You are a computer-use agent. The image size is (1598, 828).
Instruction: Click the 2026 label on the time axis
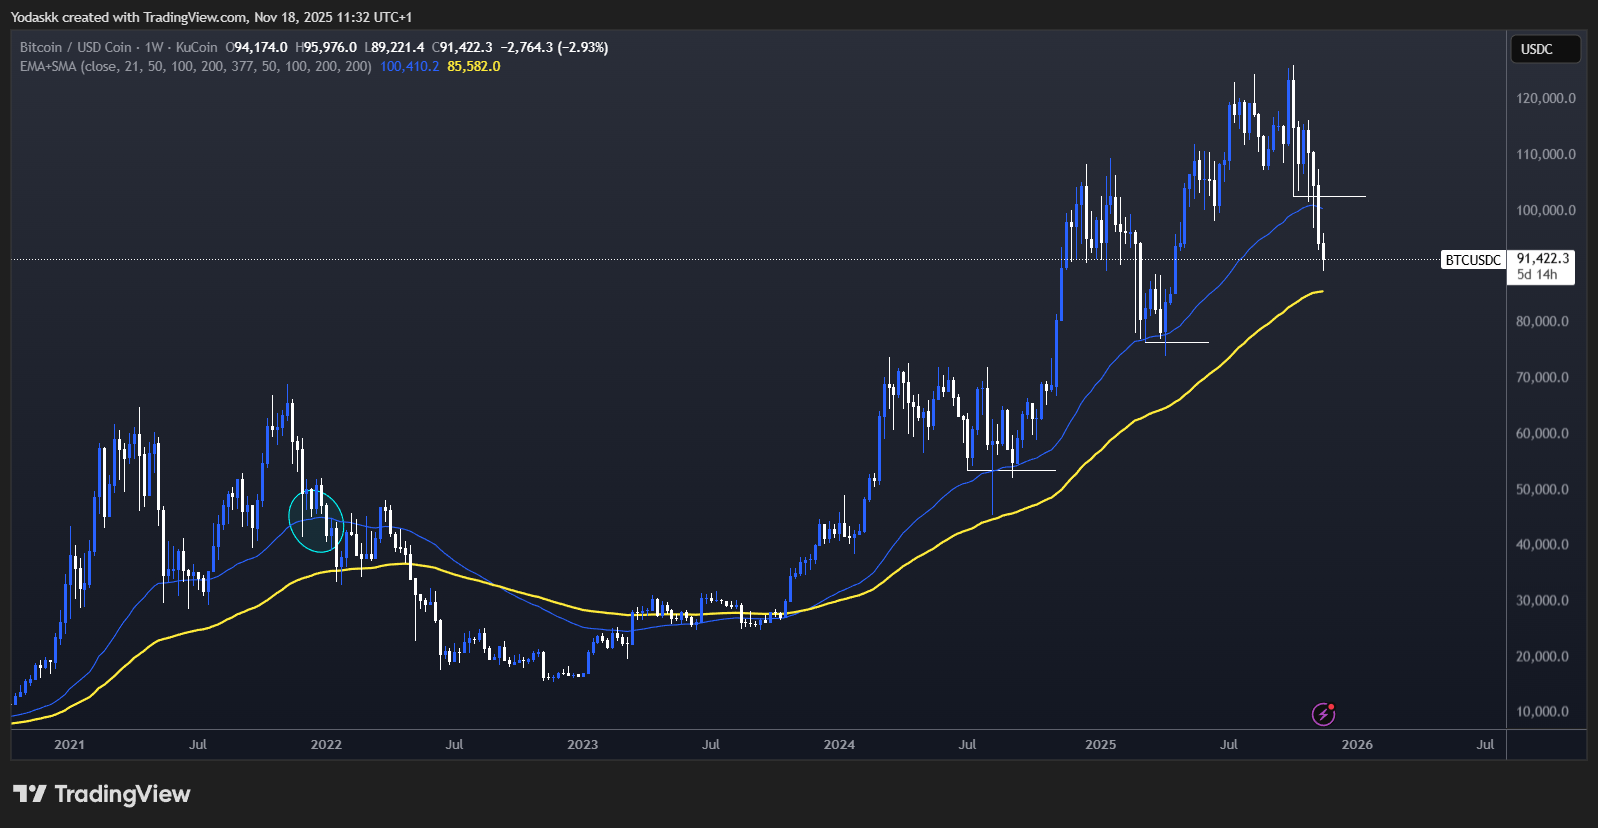click(1357, 745)
